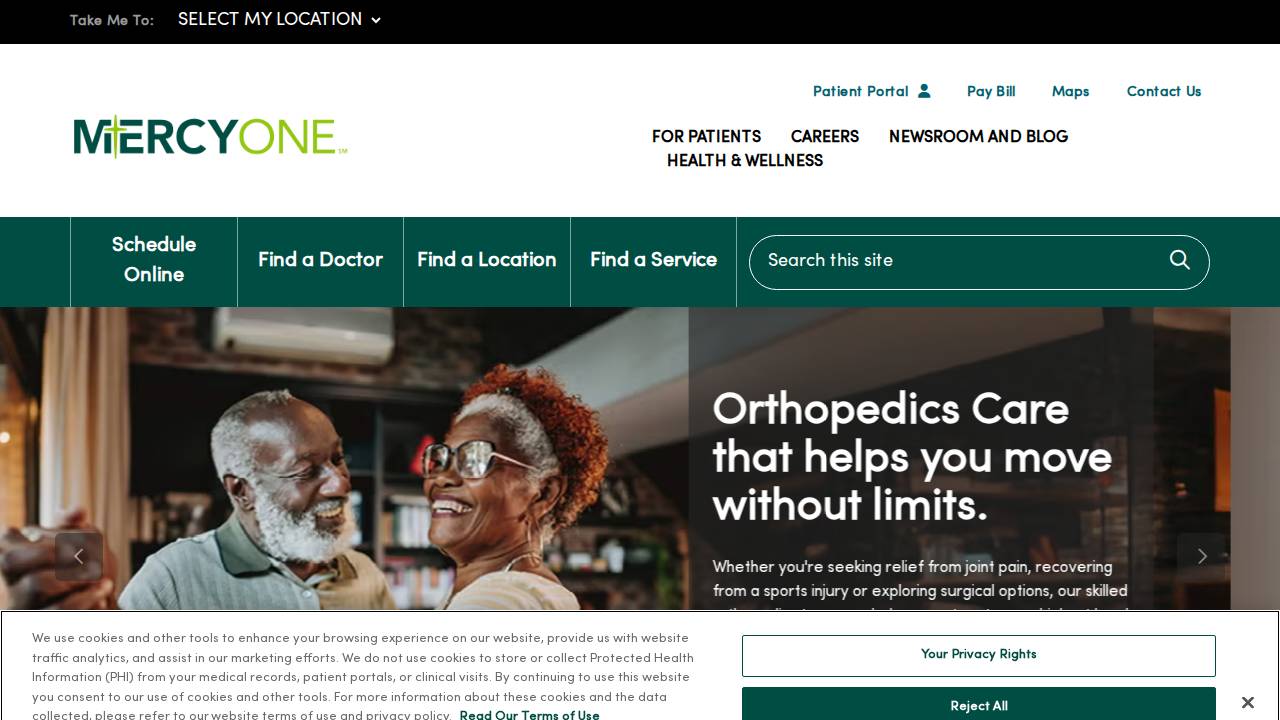Image resolution: width=1280 pixels, height=720 pixels.
Task: Open the Contact Us link
Action: point(1164,91)
